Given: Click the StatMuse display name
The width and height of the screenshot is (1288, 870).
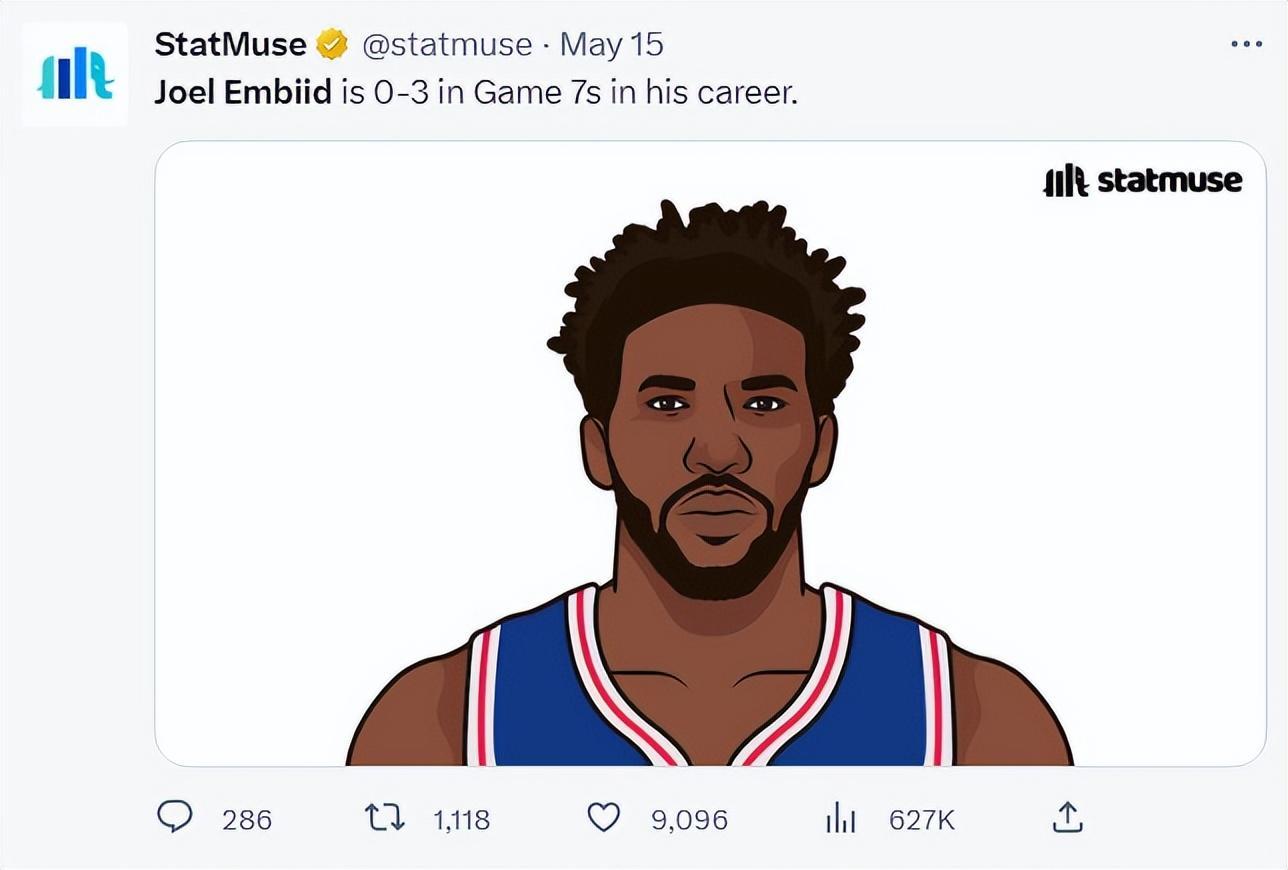Looking at the screenshot, I should click(231, 45).
